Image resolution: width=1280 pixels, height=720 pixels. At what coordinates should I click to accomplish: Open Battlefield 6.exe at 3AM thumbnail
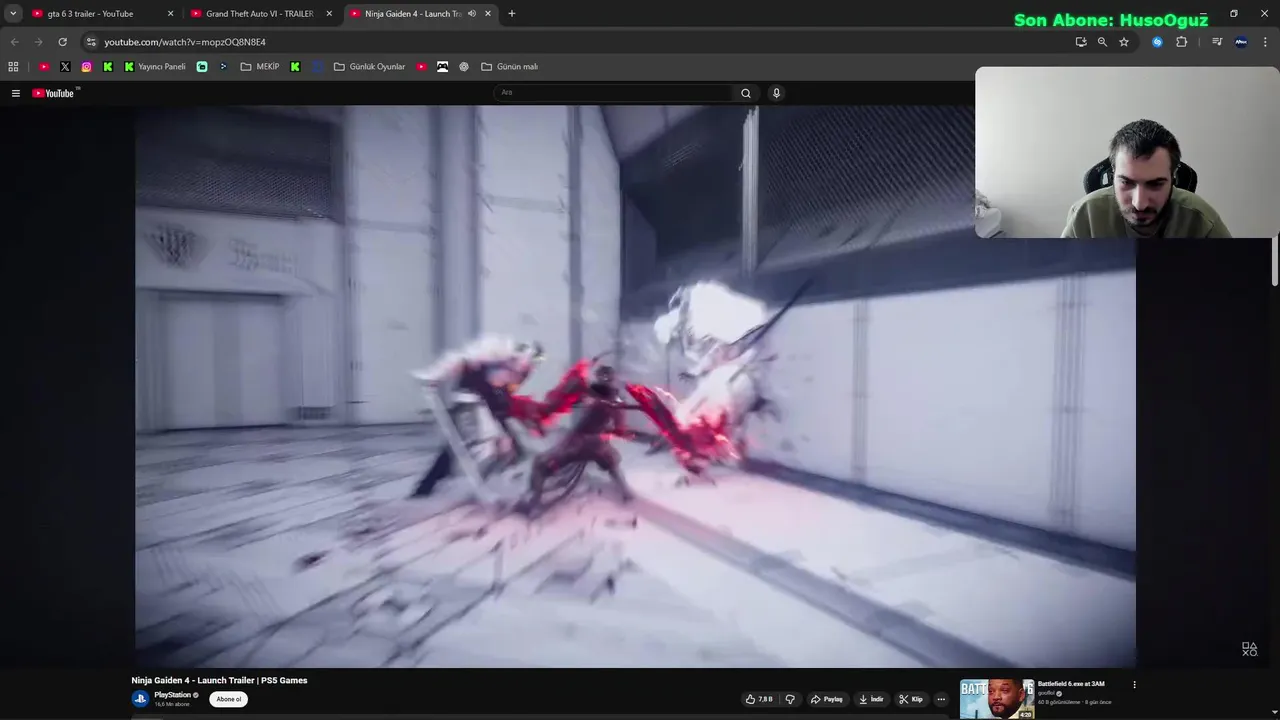(x=997, y=699)
